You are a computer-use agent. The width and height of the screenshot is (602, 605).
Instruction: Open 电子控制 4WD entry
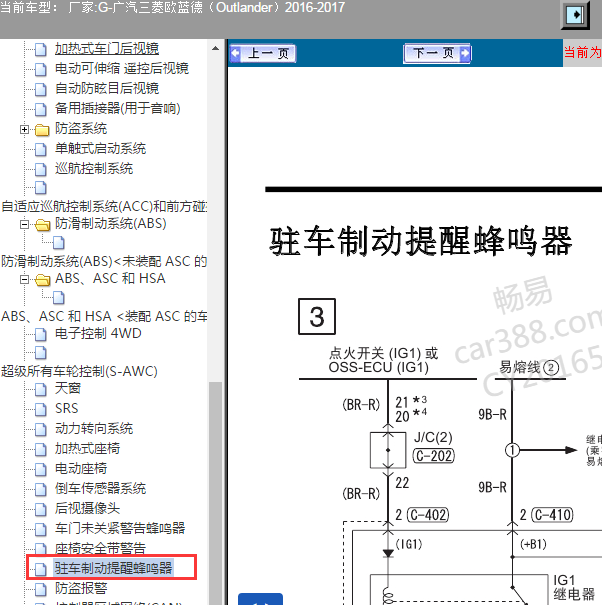tap(98, 333)
